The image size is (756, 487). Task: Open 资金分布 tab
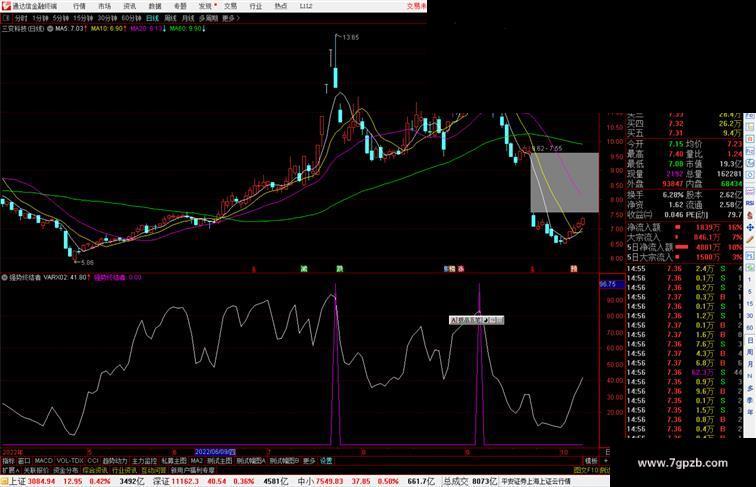click(65, 470)
